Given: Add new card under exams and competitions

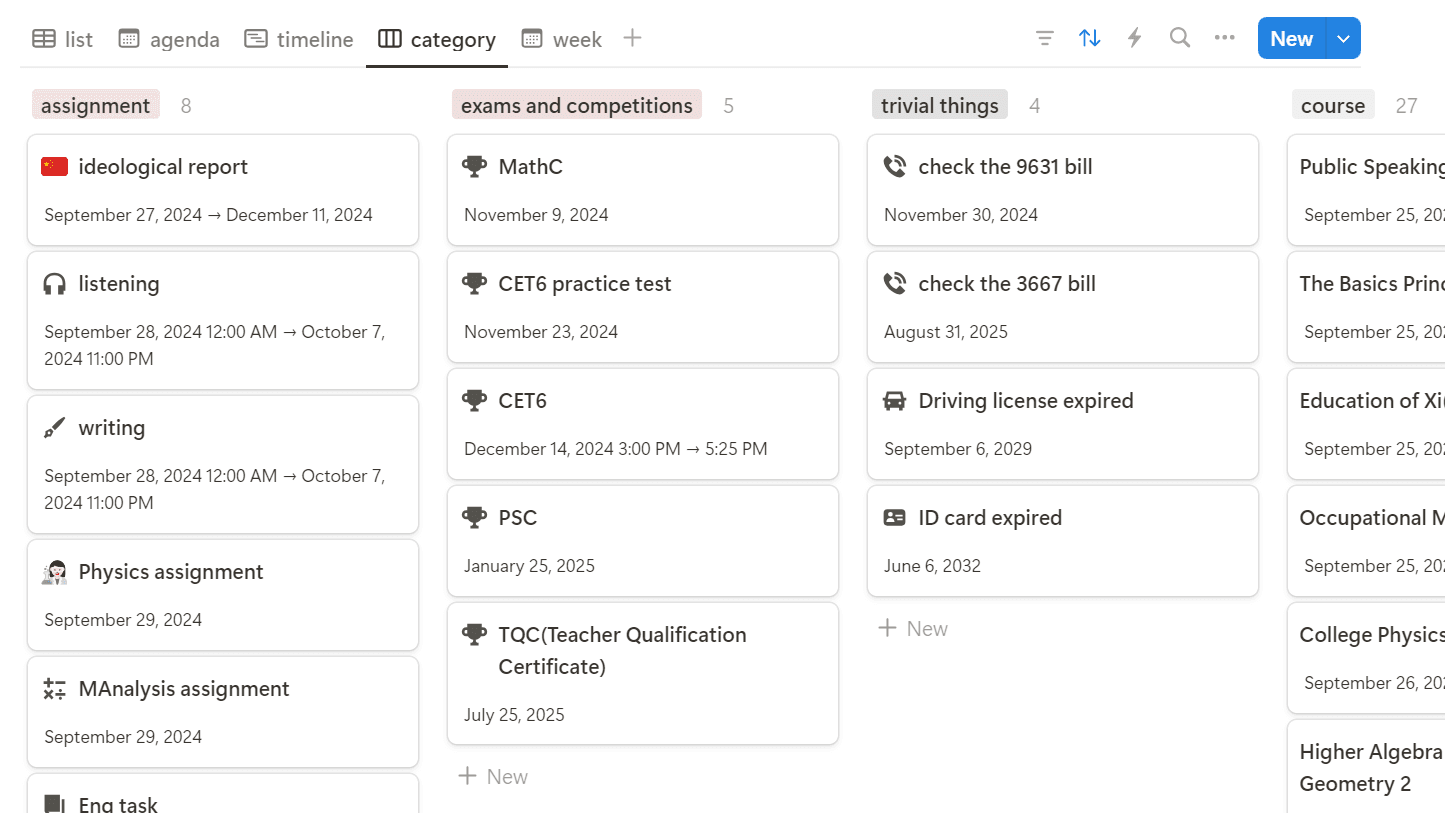Looking at the screenshot, I should coord(493,777).
